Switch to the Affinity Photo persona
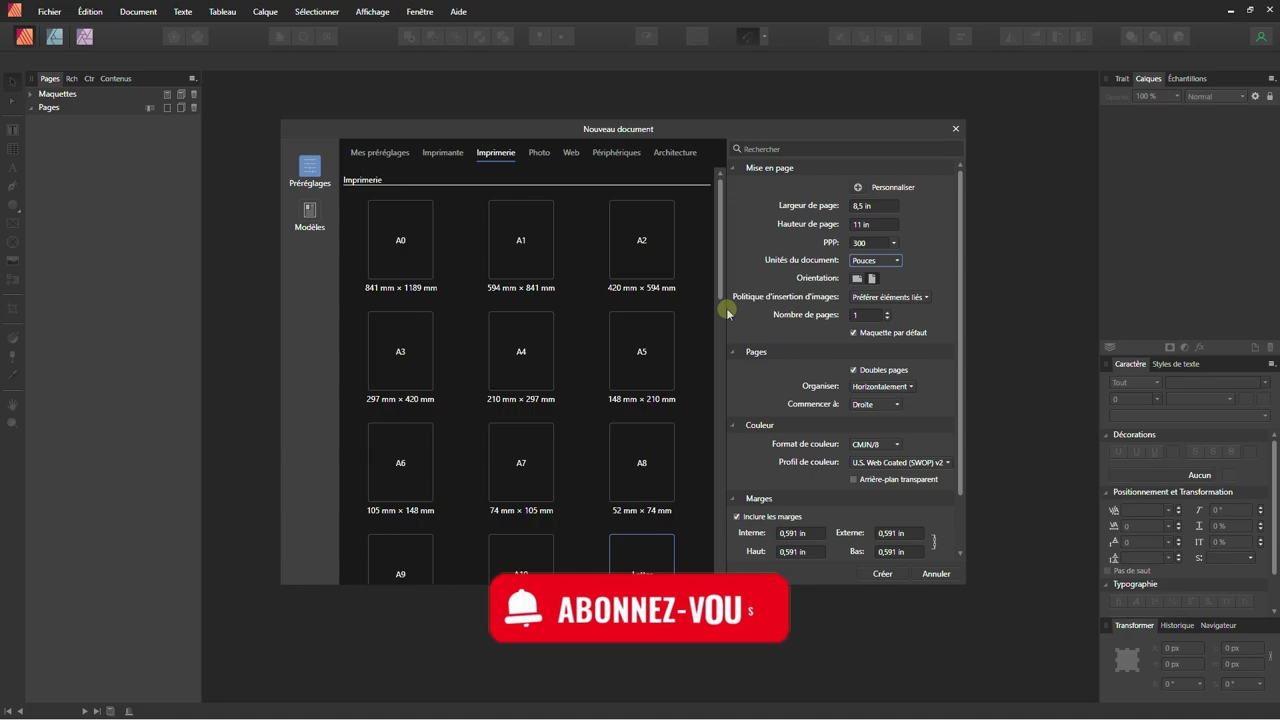Viewport: 1280px width, 720px height. pyautogui.click(x=85, y=37)
